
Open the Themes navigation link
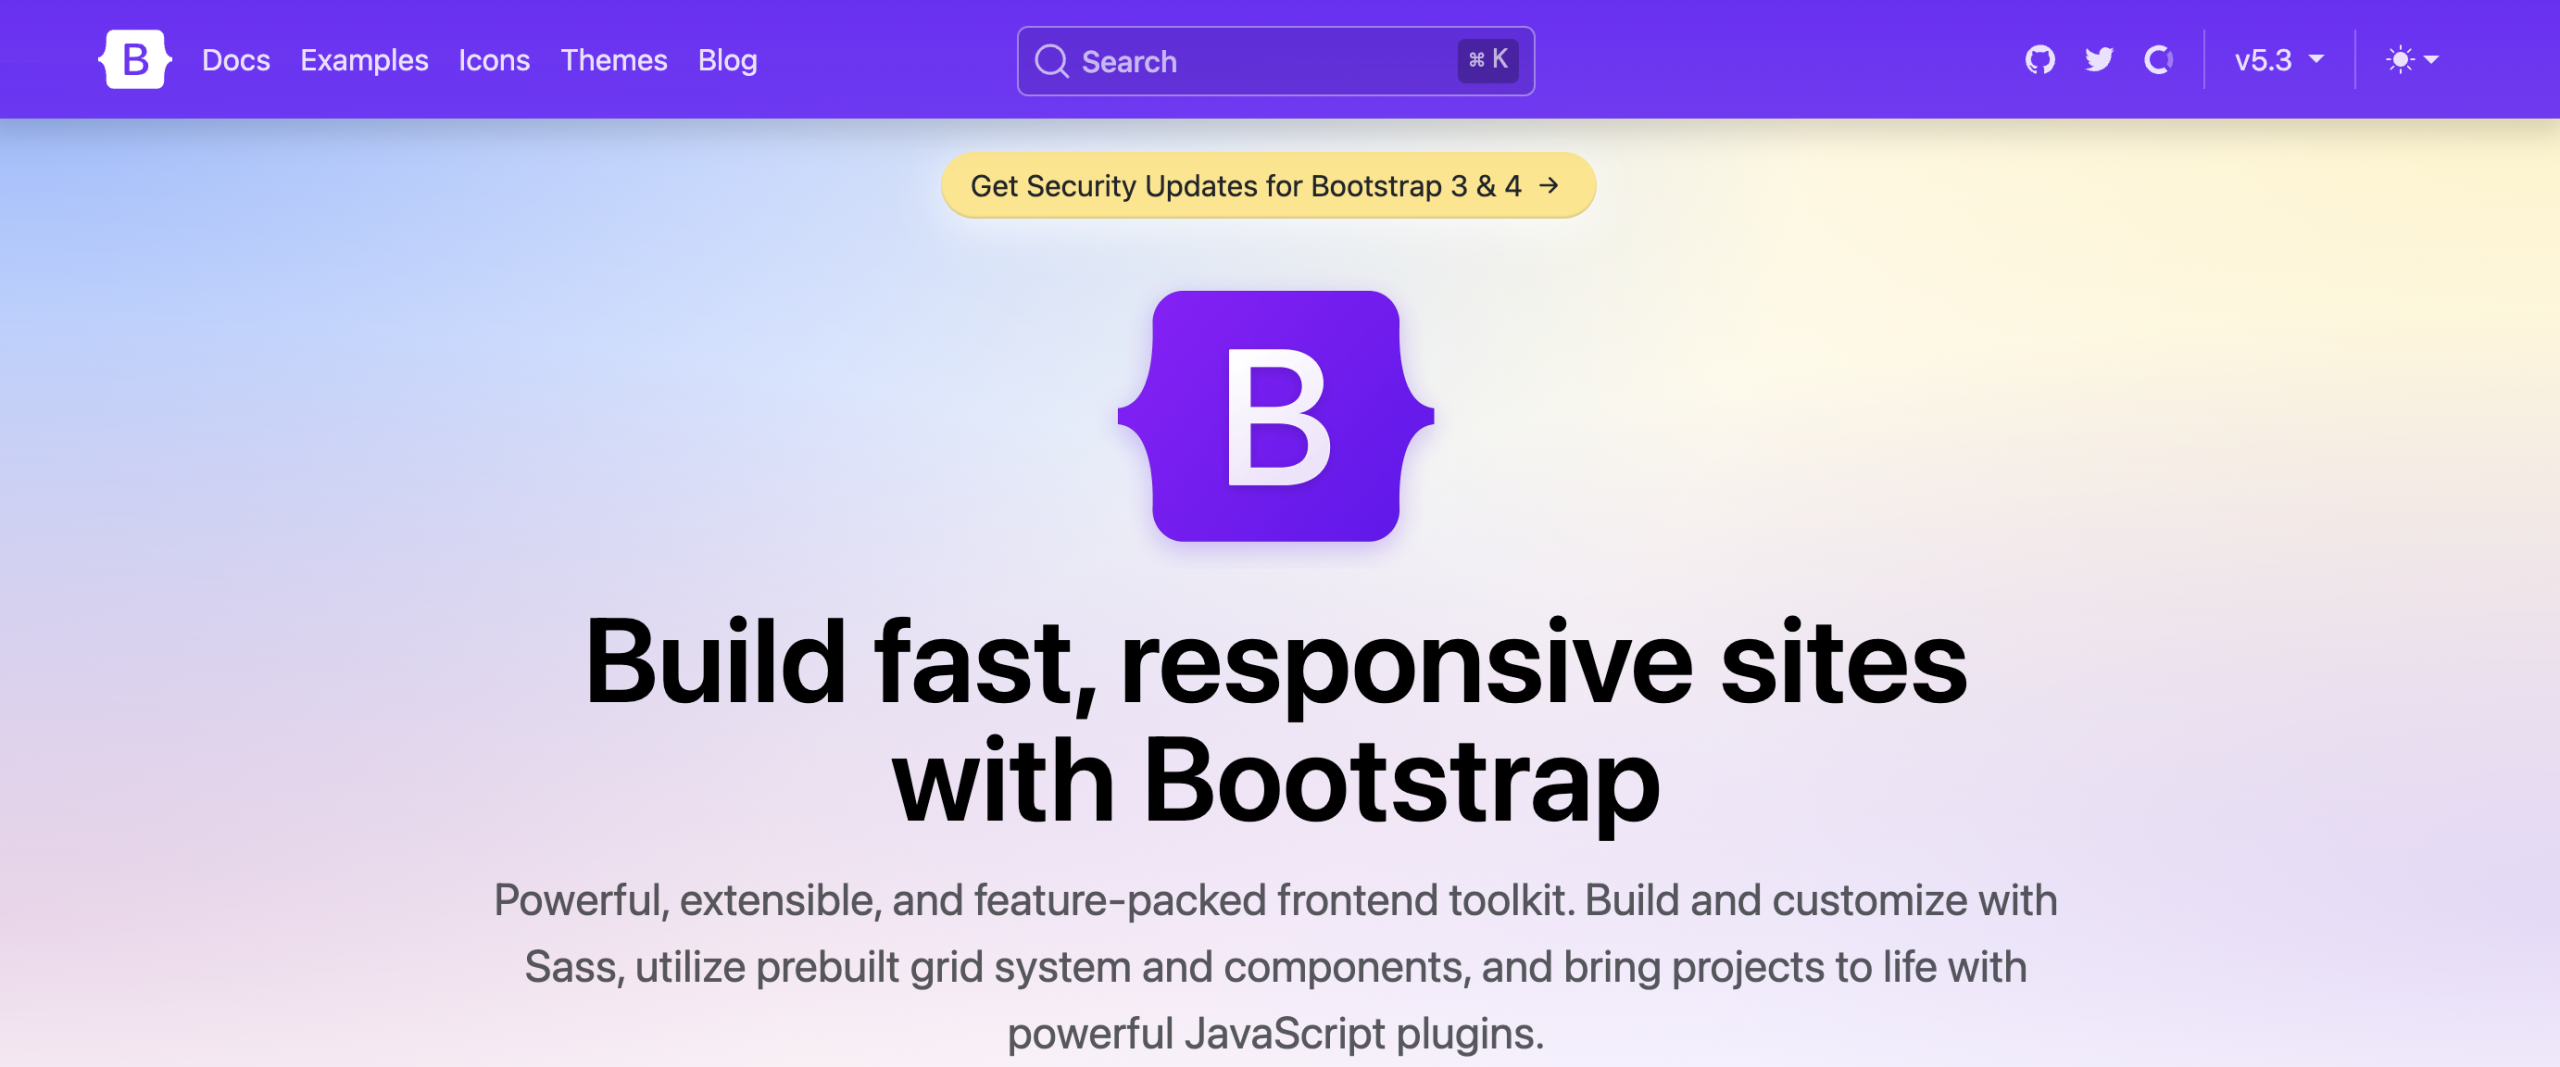[614, 60]
